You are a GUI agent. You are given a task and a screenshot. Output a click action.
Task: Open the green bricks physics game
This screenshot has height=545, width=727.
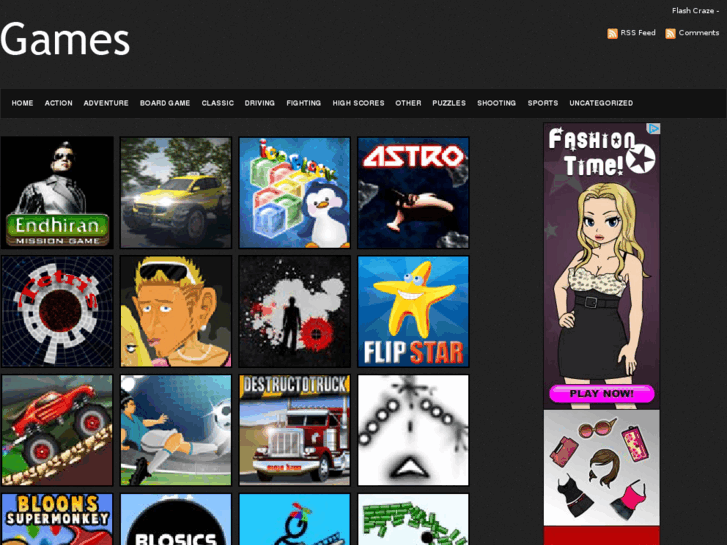(x=413, y=519)
